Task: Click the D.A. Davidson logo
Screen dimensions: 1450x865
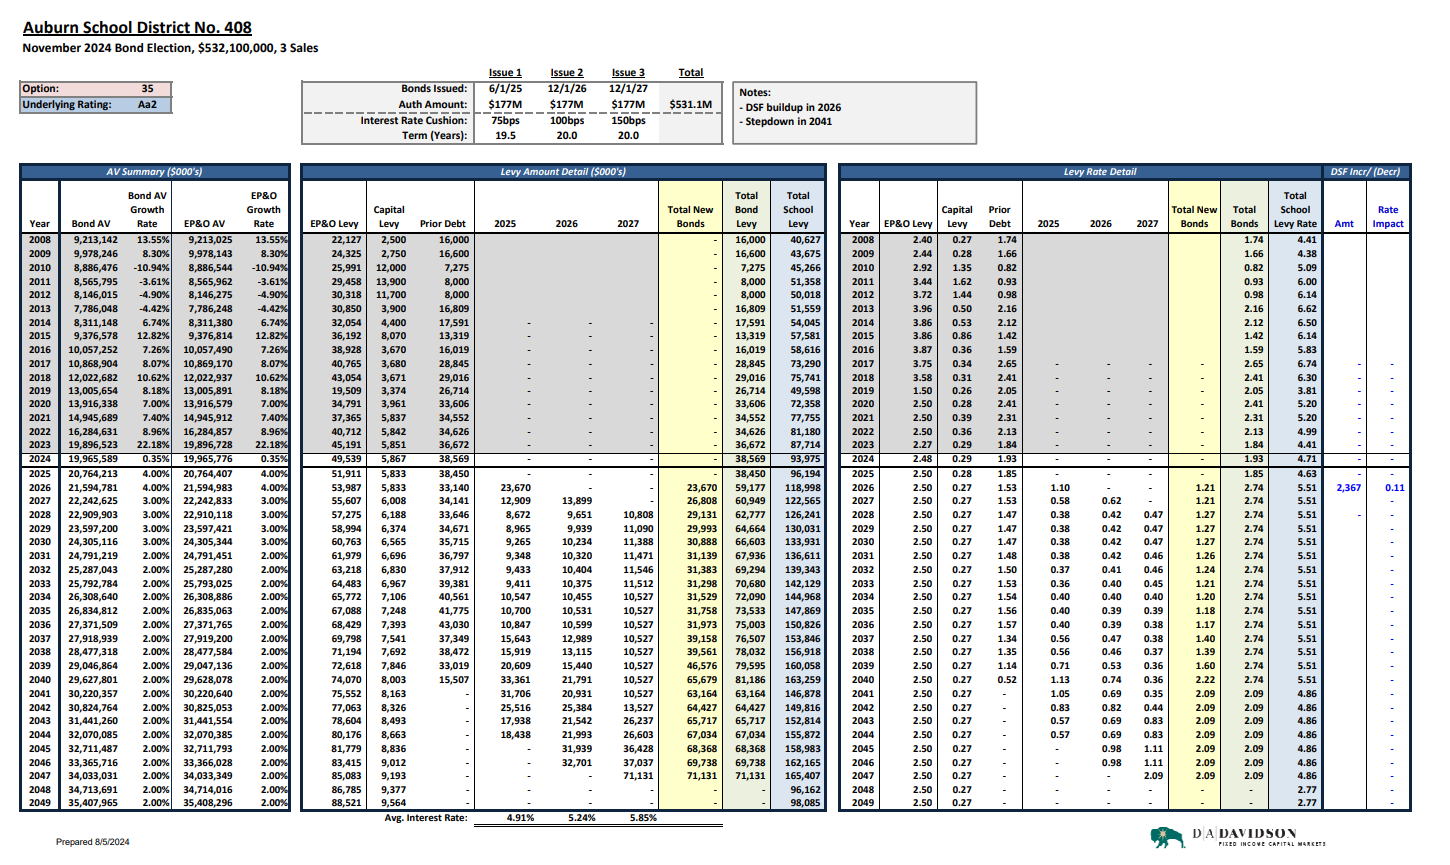Action: [1237, 836]
